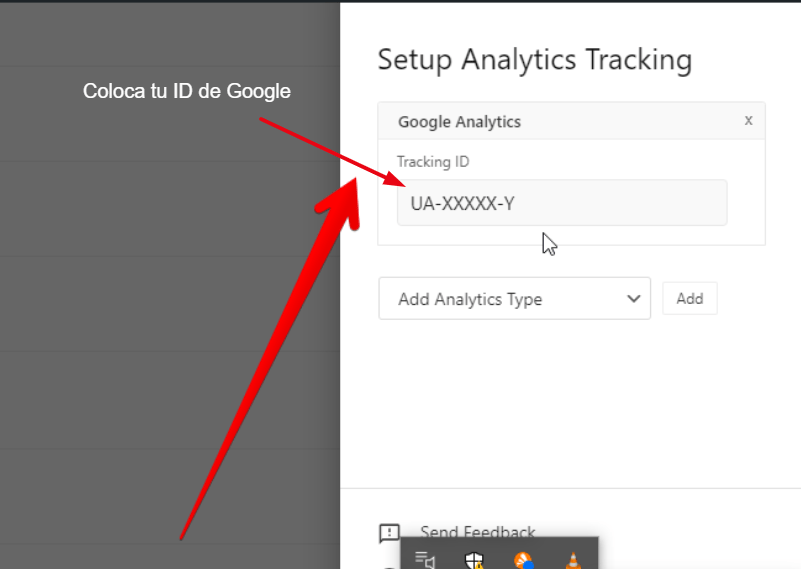The image size is (801, 569).
Task: Click the Add button
Action: point(690,298)
